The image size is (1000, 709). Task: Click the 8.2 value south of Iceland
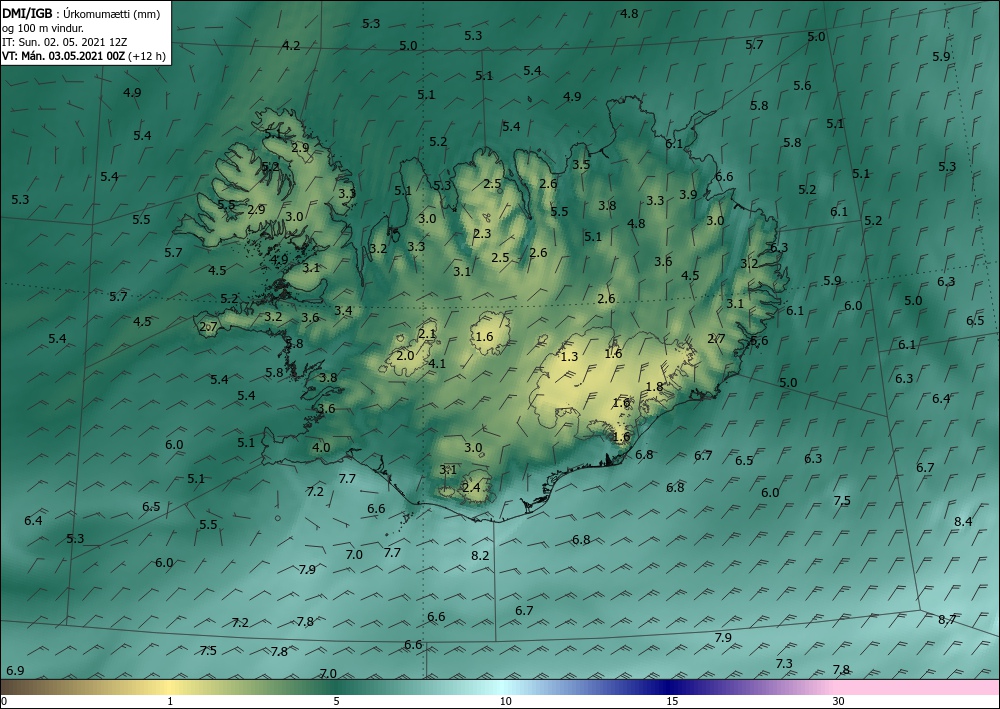[480, 555]
